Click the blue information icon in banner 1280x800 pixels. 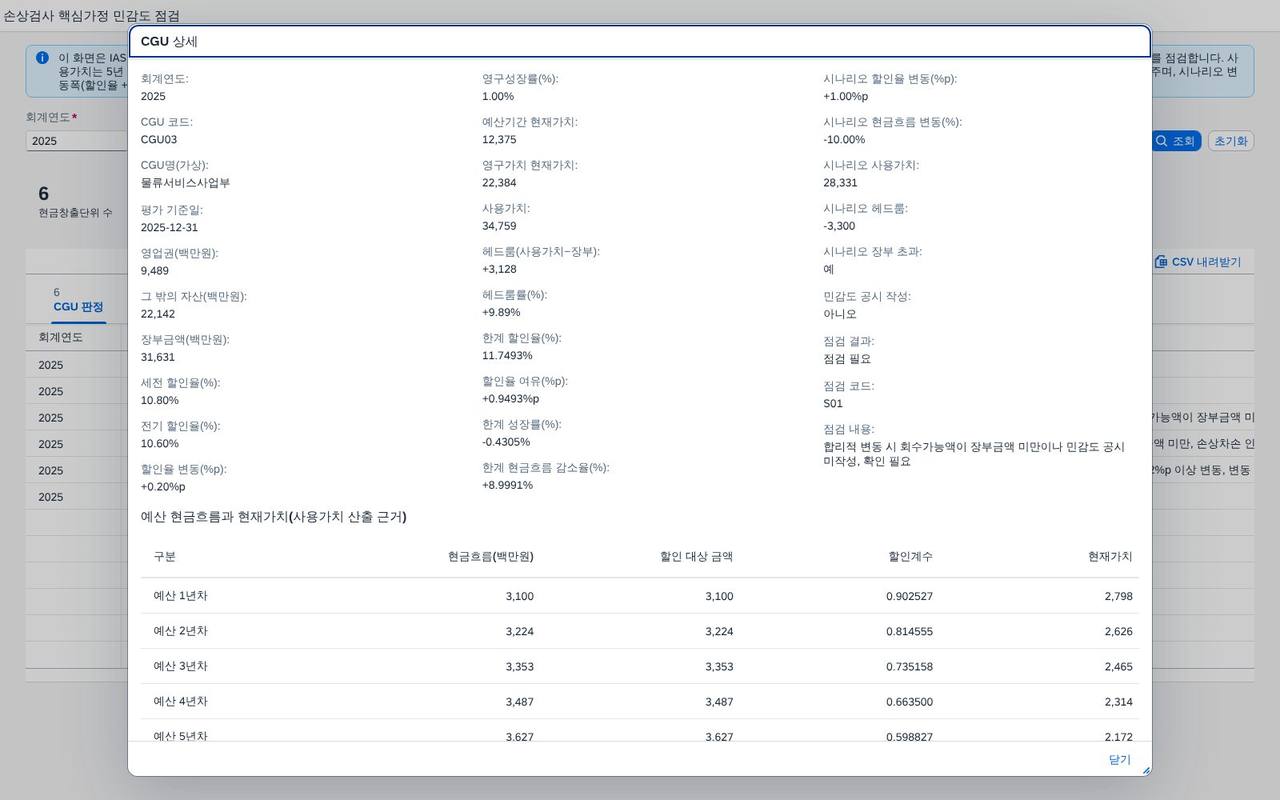[x=42, y=58]
